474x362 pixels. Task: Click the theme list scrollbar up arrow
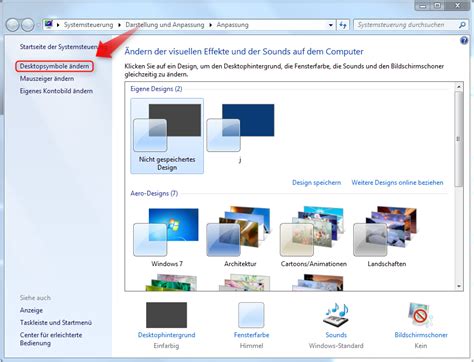tap(459, 86)
